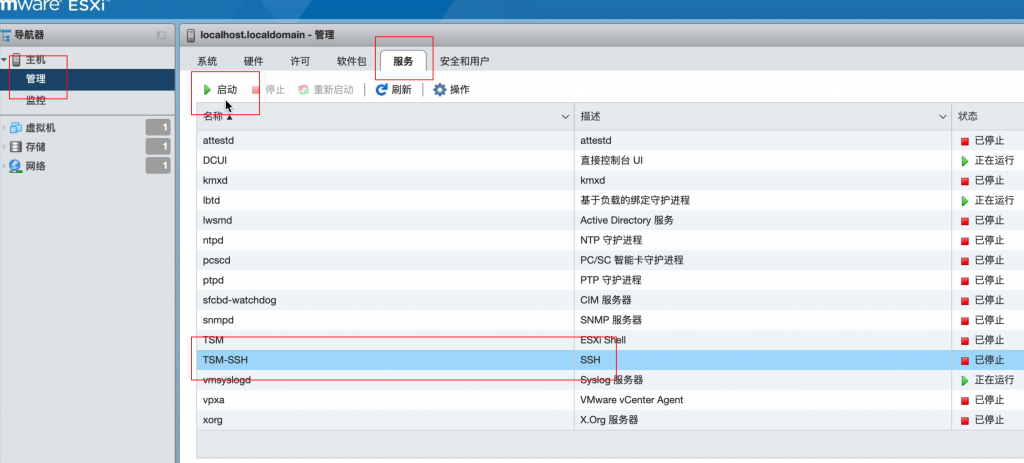Switch to the Services (服务) tab
Screen dimensions: 1024x463
(x=403, y=61)
